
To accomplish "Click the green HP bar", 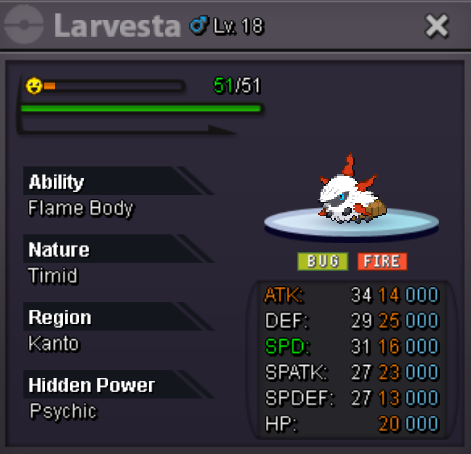I will tap(141, 108).
